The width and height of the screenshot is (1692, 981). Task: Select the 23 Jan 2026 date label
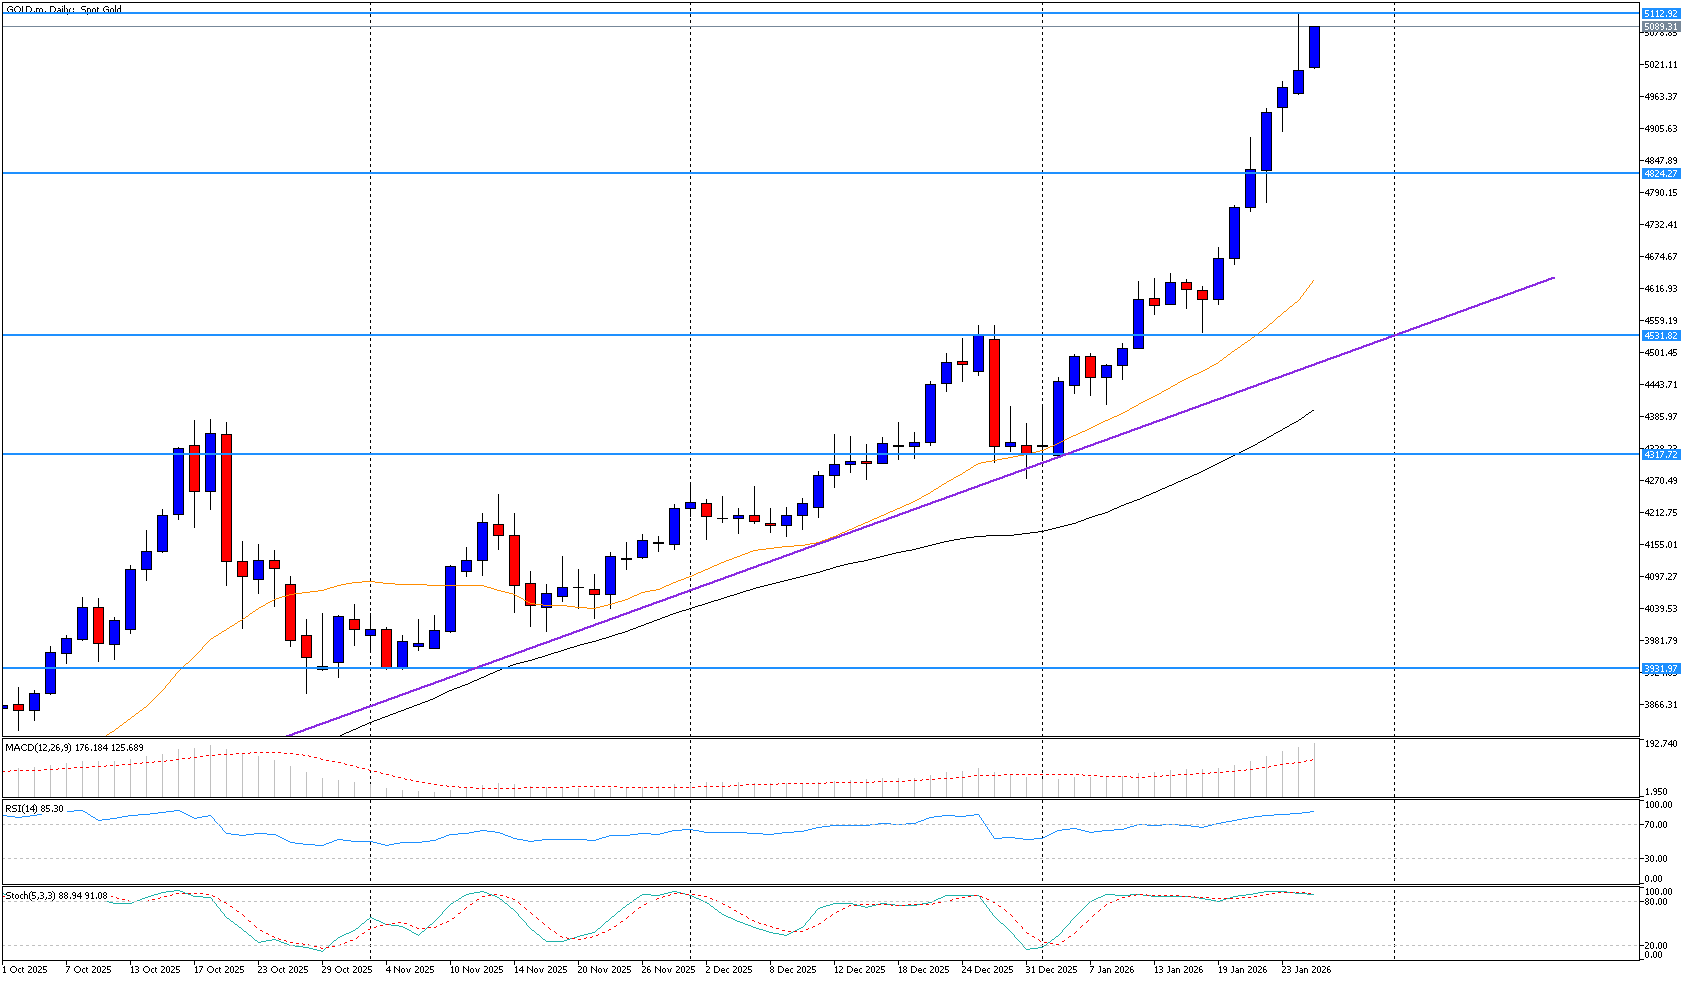[x=1307, y=969]
